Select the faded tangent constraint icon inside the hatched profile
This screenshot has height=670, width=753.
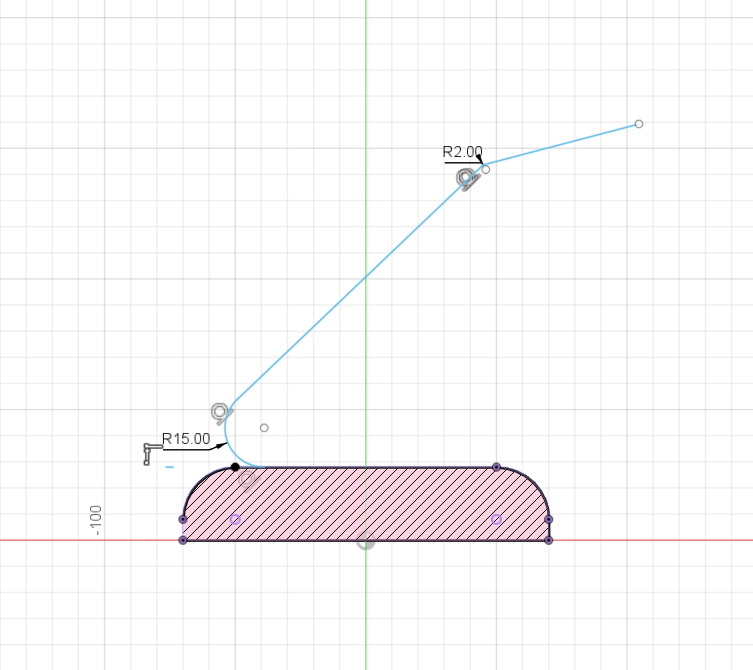[x=248, y=480]
